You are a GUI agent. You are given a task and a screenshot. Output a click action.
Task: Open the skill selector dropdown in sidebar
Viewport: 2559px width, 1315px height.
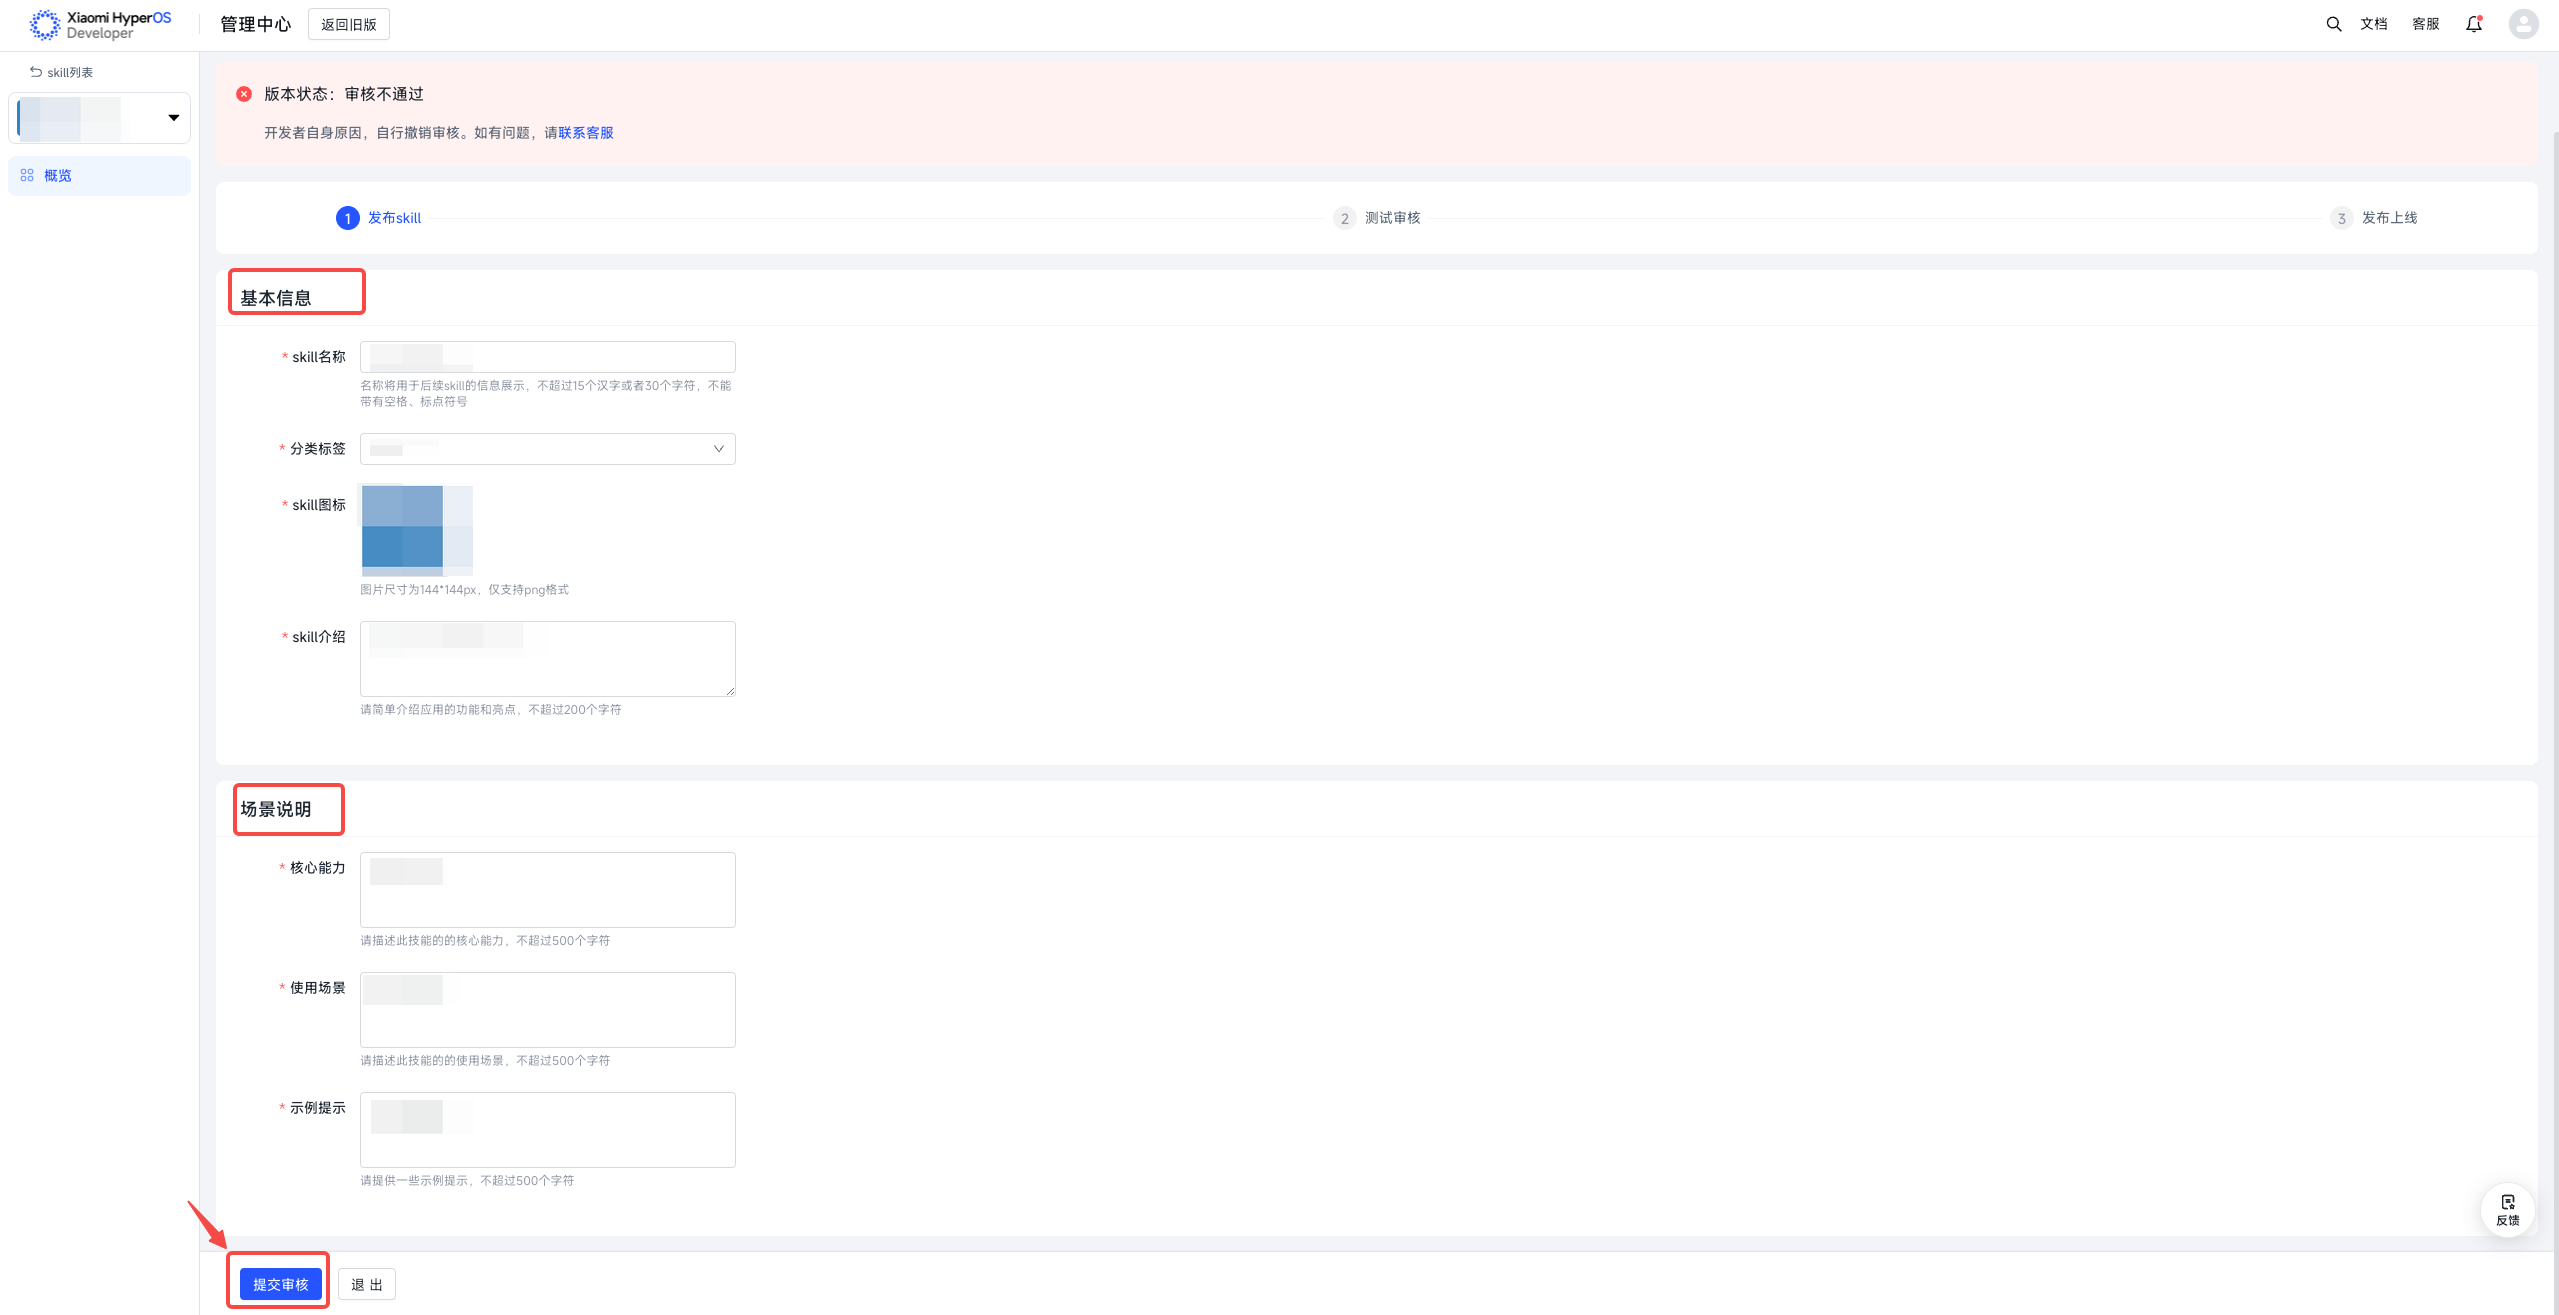[99, 118]
